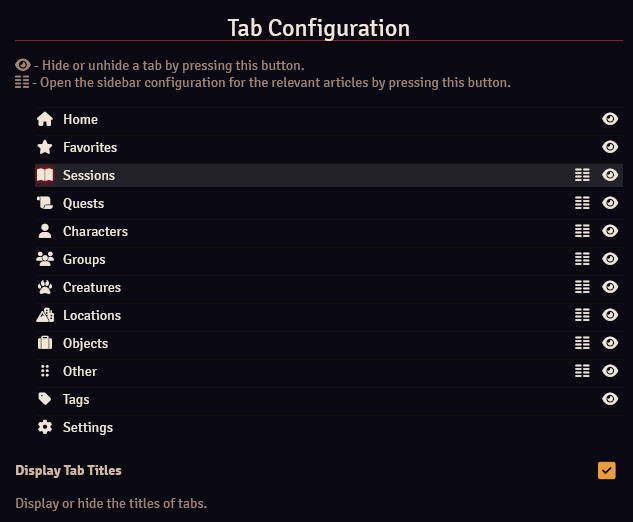633x522 pixels.
Task: Open sidebar configuration for Objects
Action: tap(582, 343)
